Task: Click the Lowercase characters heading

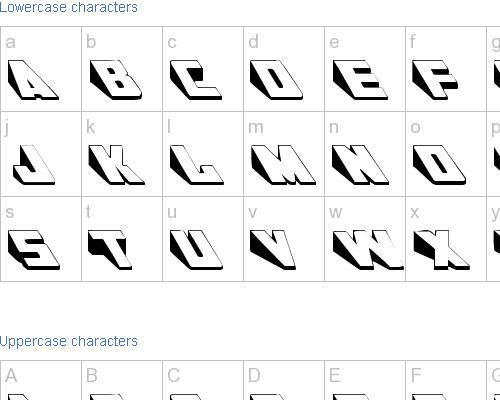Action: 68,7
